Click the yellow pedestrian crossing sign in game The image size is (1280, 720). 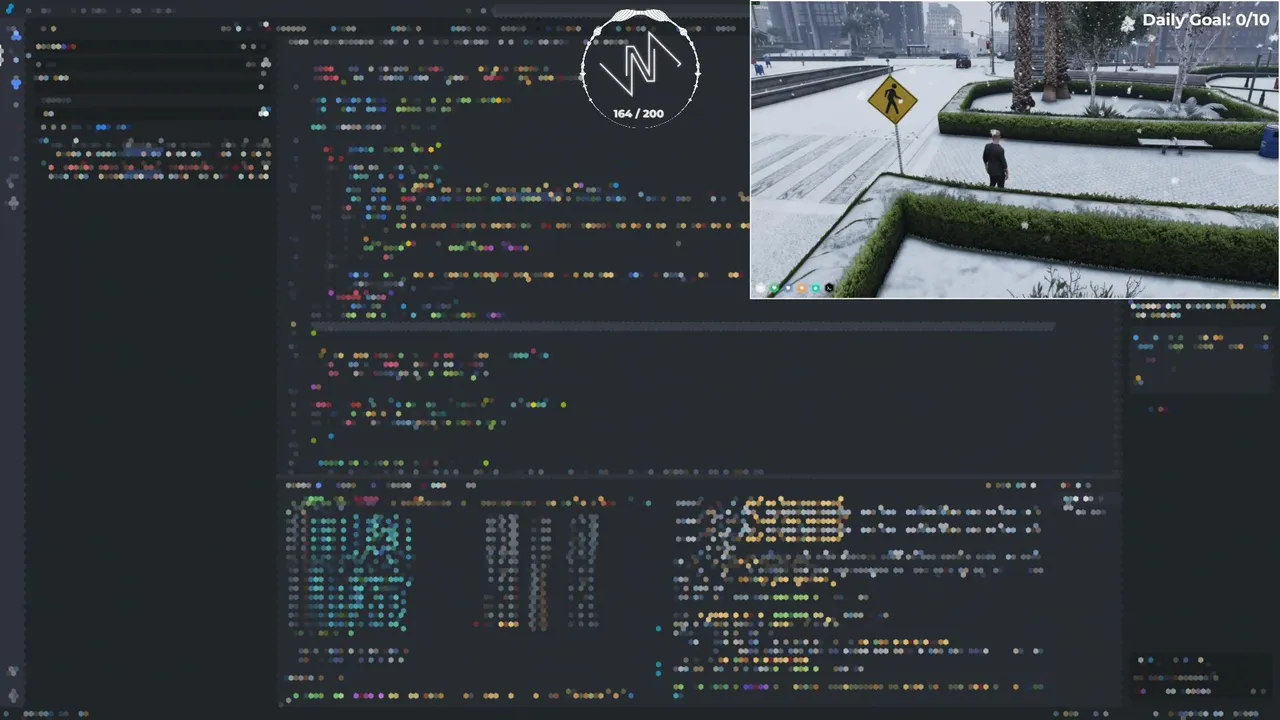(x=891, y=100)
